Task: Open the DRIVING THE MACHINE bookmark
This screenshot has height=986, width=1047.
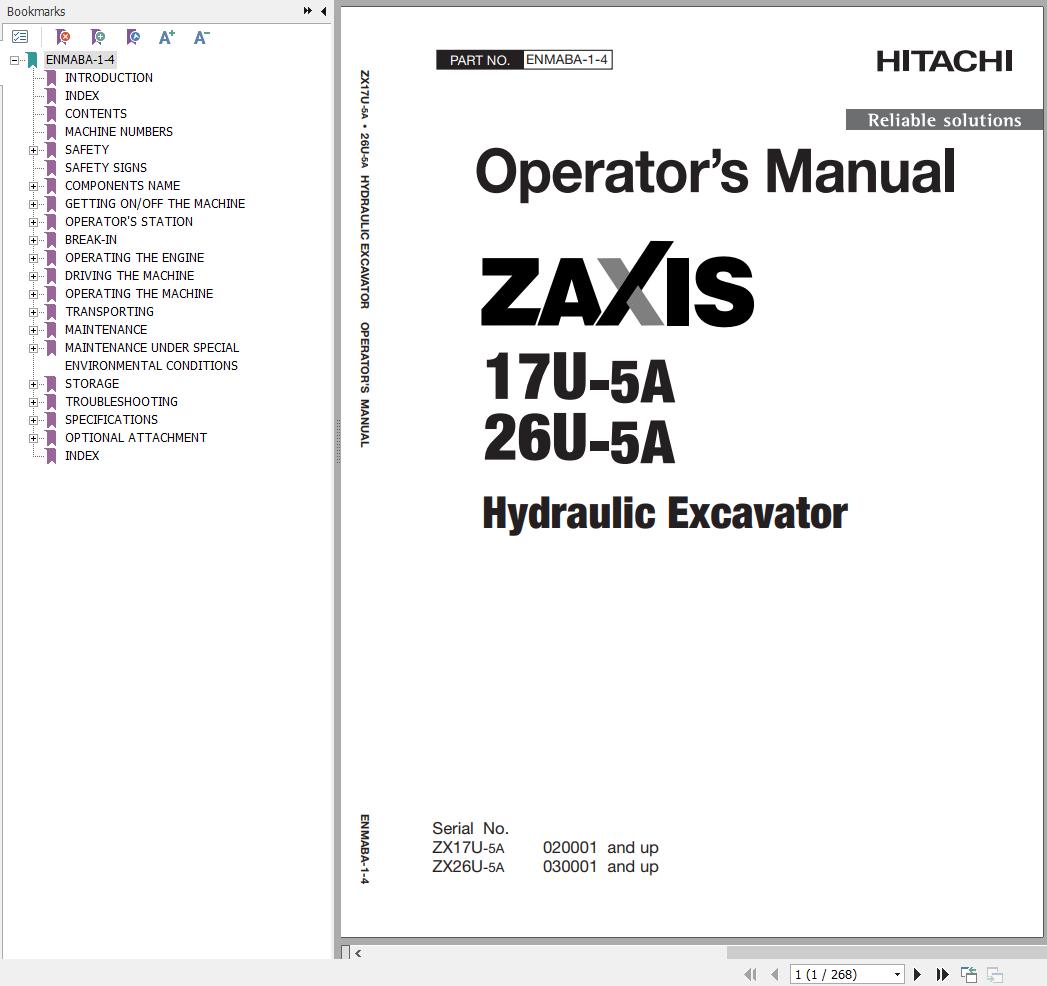Action: (x=130, y=276)
